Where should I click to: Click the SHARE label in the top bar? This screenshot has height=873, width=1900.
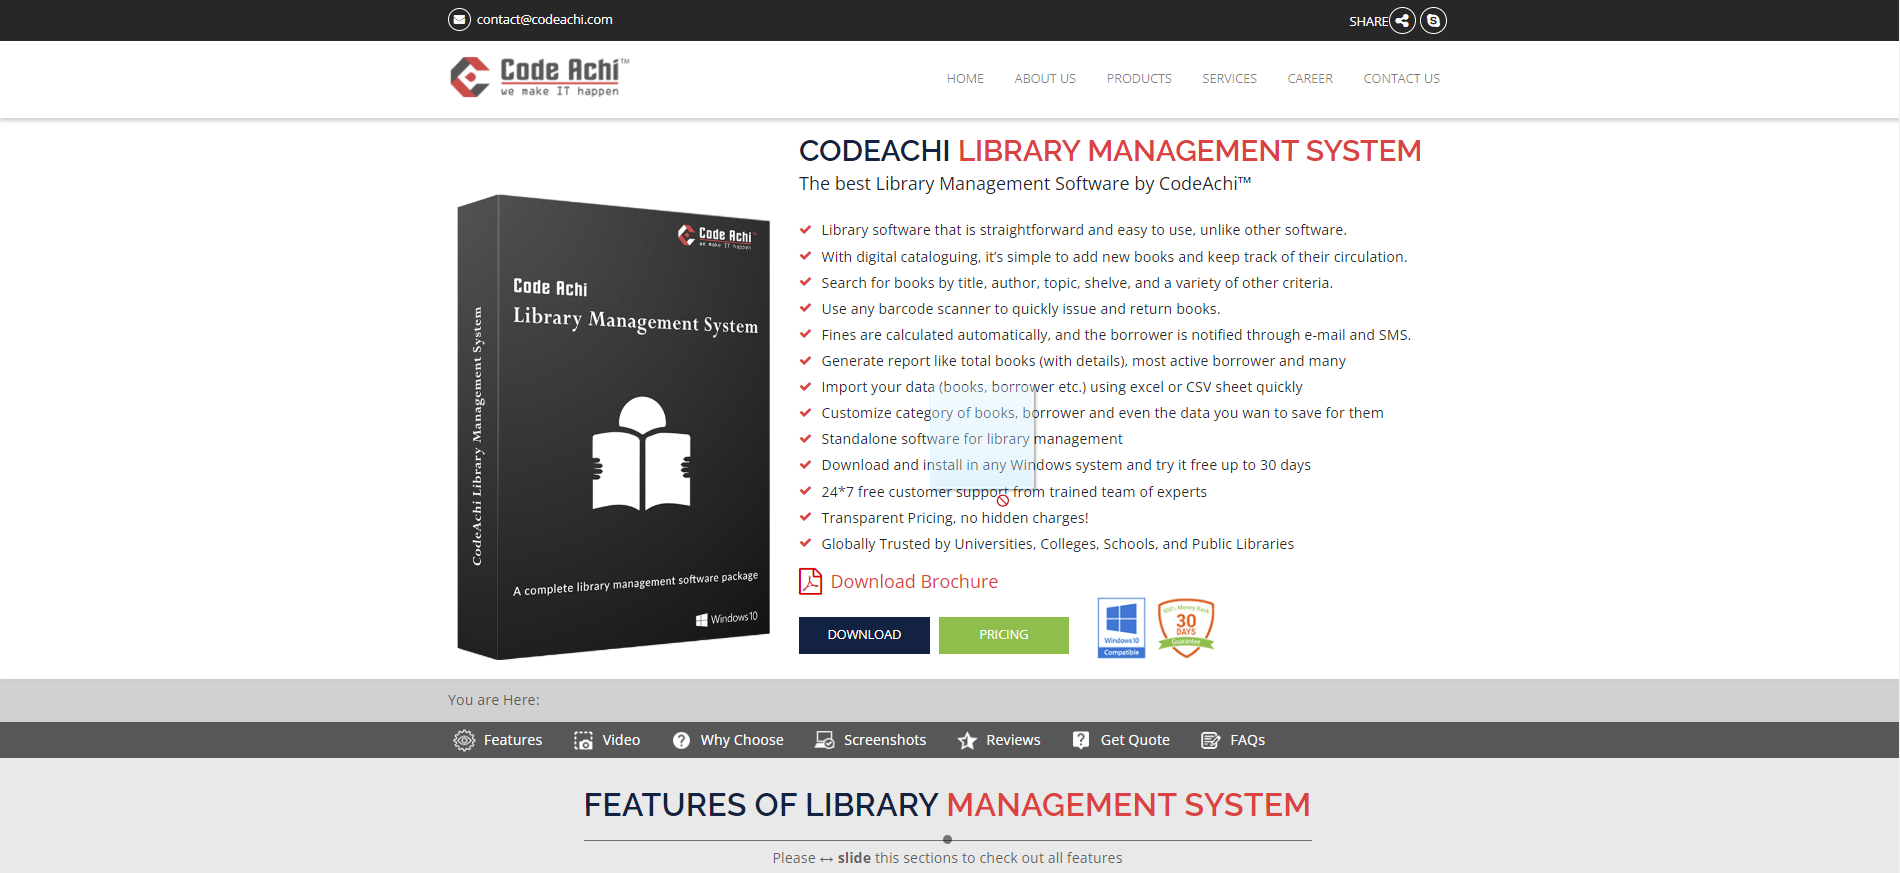(1368, 21)
